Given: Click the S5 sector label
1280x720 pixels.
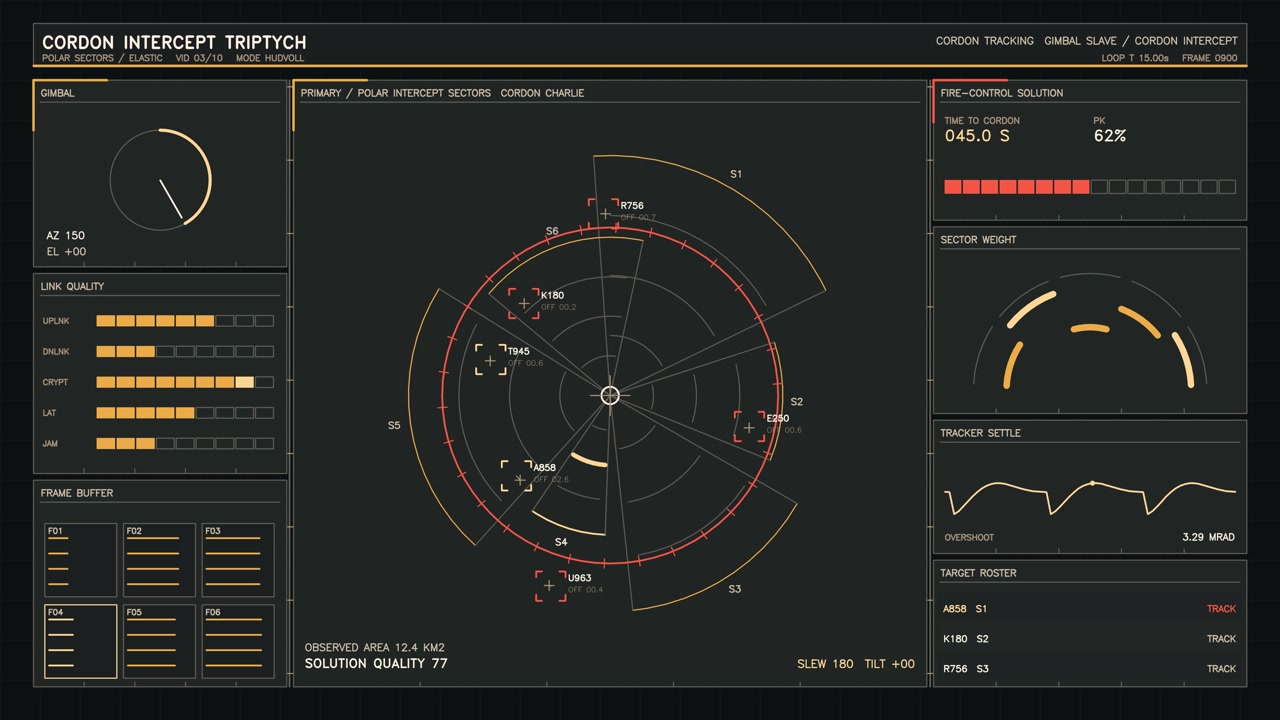Looking at the screenshot, I should [x=394, y=426].
